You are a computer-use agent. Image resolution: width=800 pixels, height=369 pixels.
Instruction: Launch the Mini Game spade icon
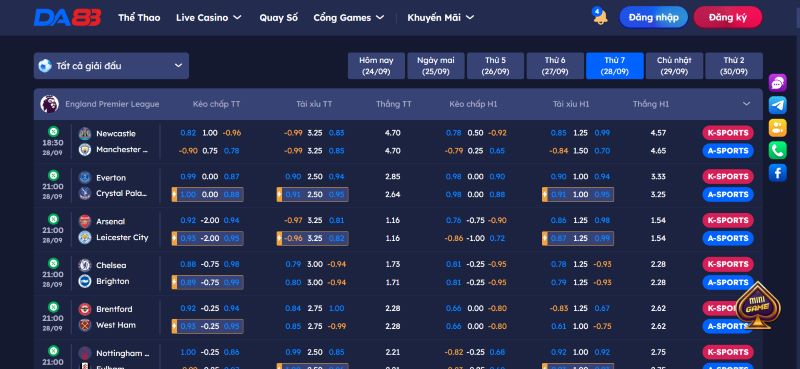click(x=758, y=305)
